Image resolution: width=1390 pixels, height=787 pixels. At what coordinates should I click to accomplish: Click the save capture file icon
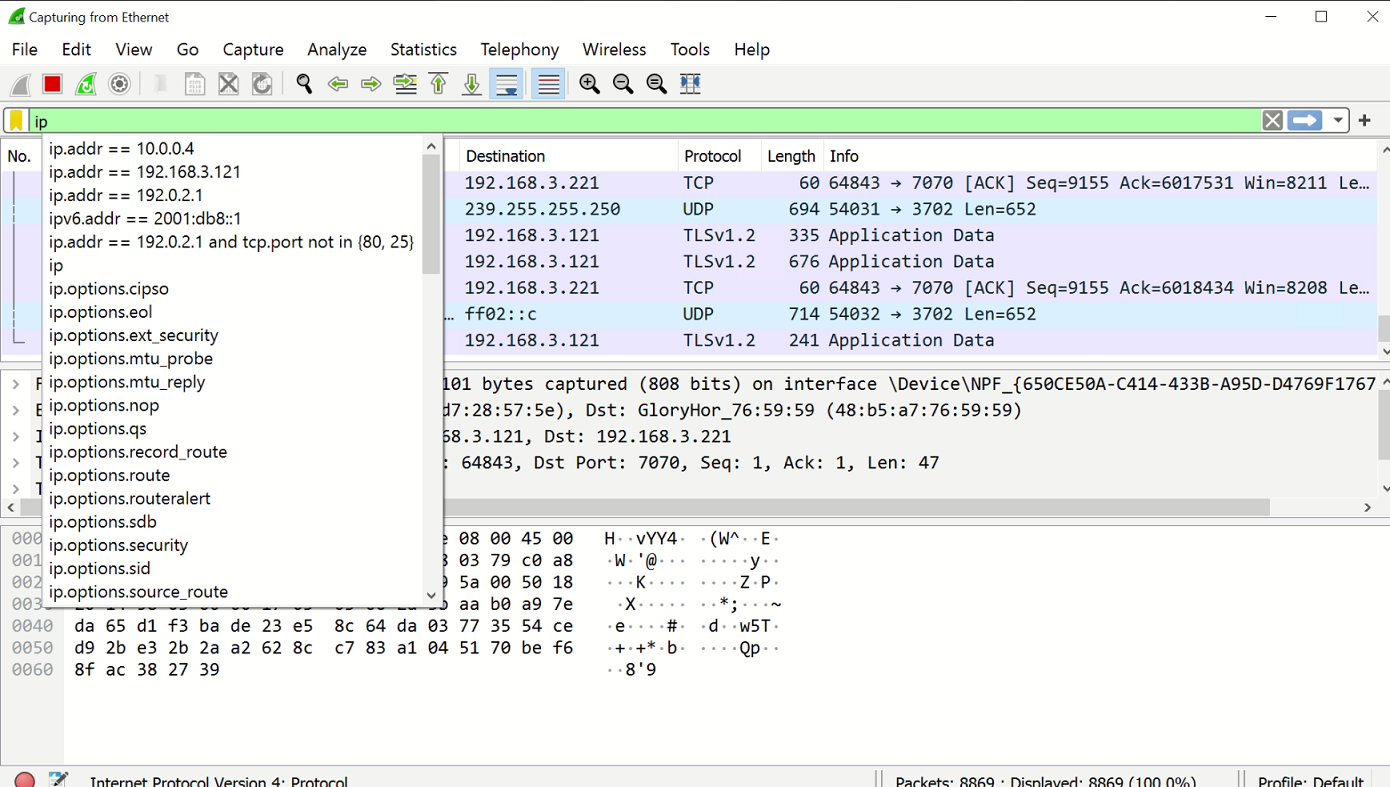pos(195,84)
